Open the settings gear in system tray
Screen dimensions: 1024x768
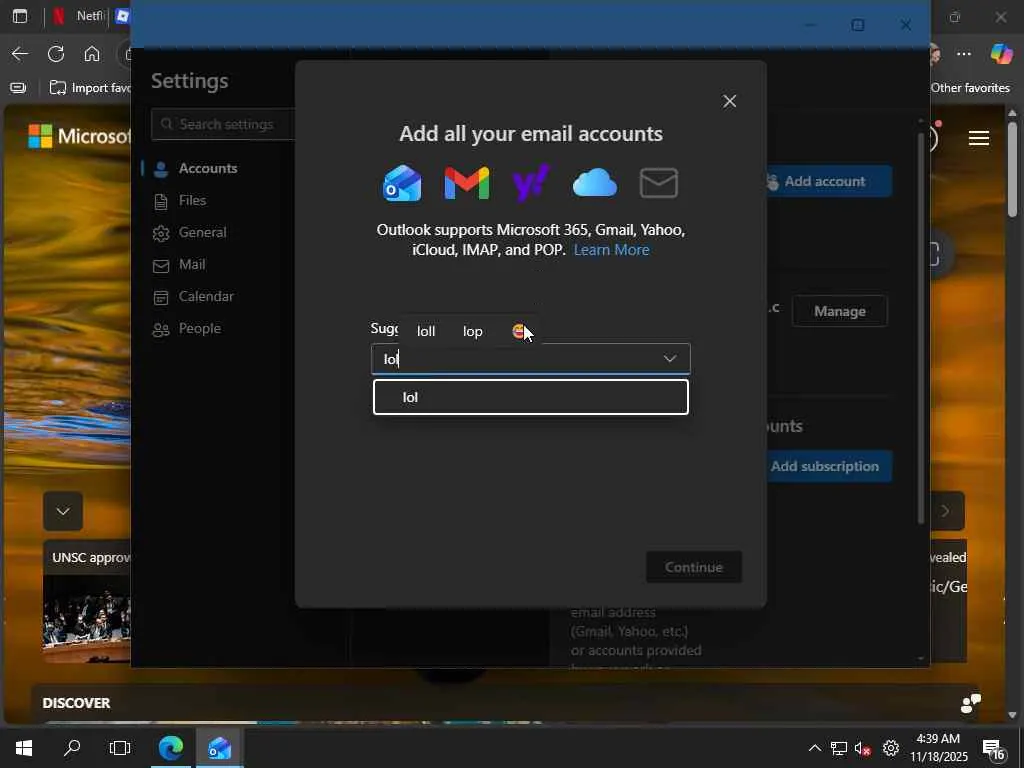[x=891, y=748]
